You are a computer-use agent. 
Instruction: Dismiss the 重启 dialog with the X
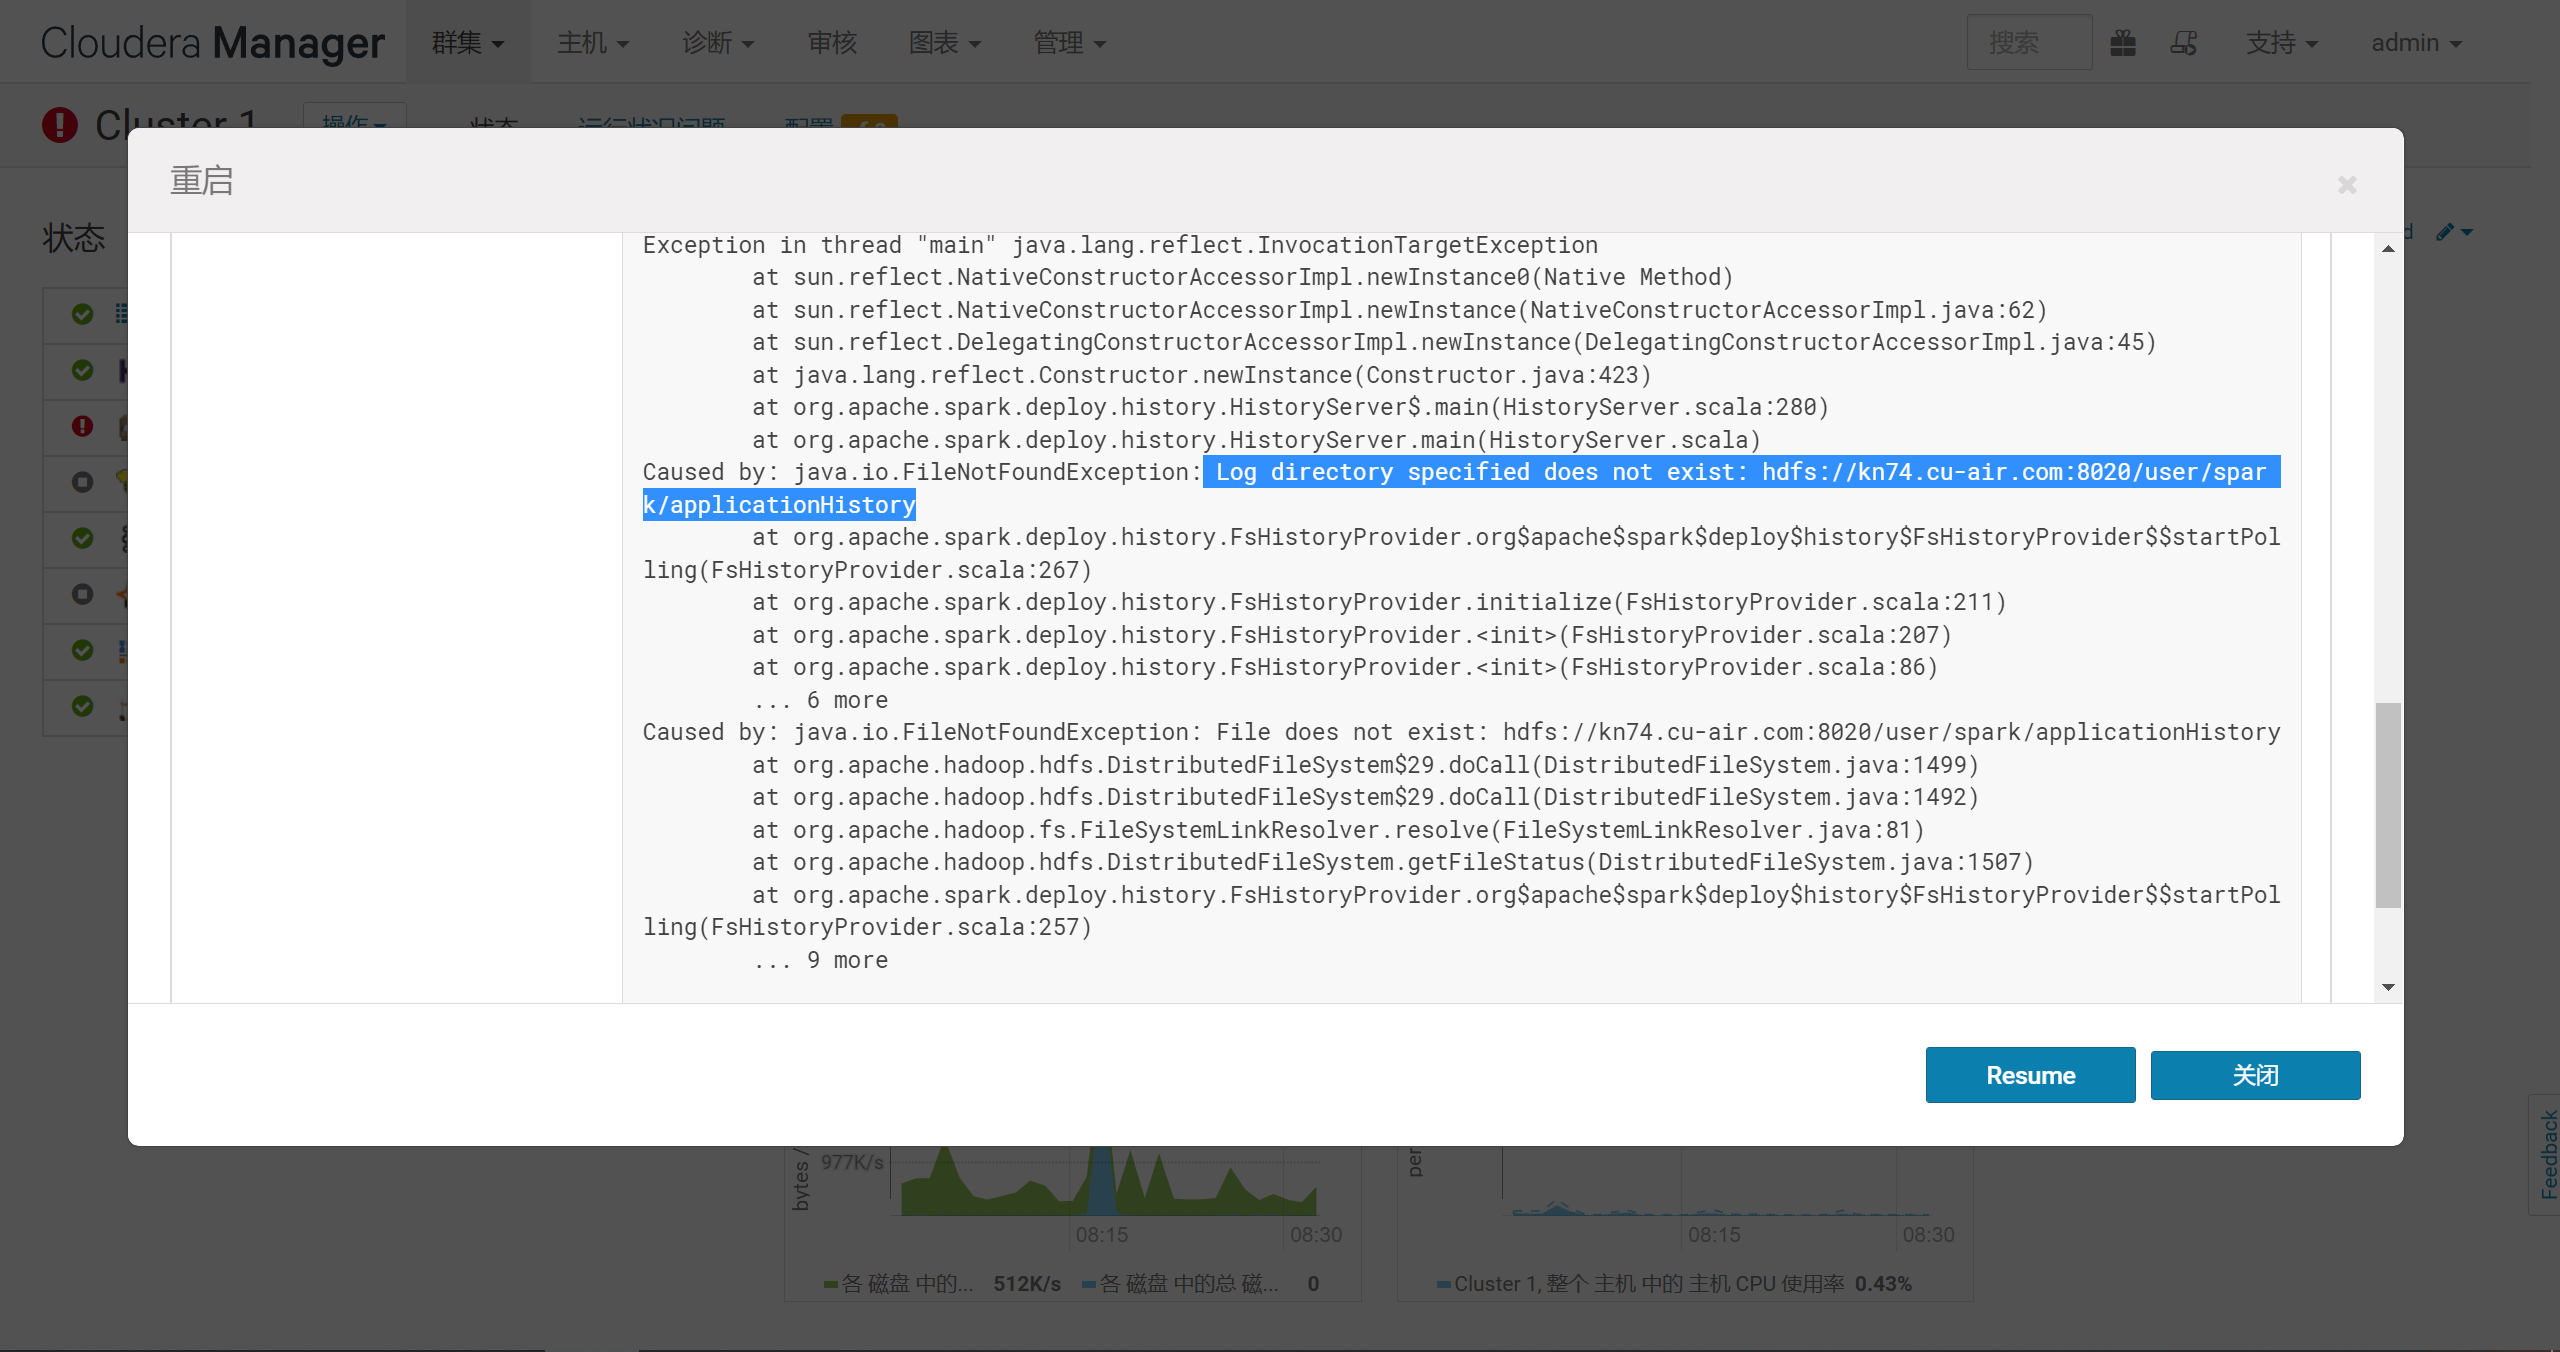2347,185
